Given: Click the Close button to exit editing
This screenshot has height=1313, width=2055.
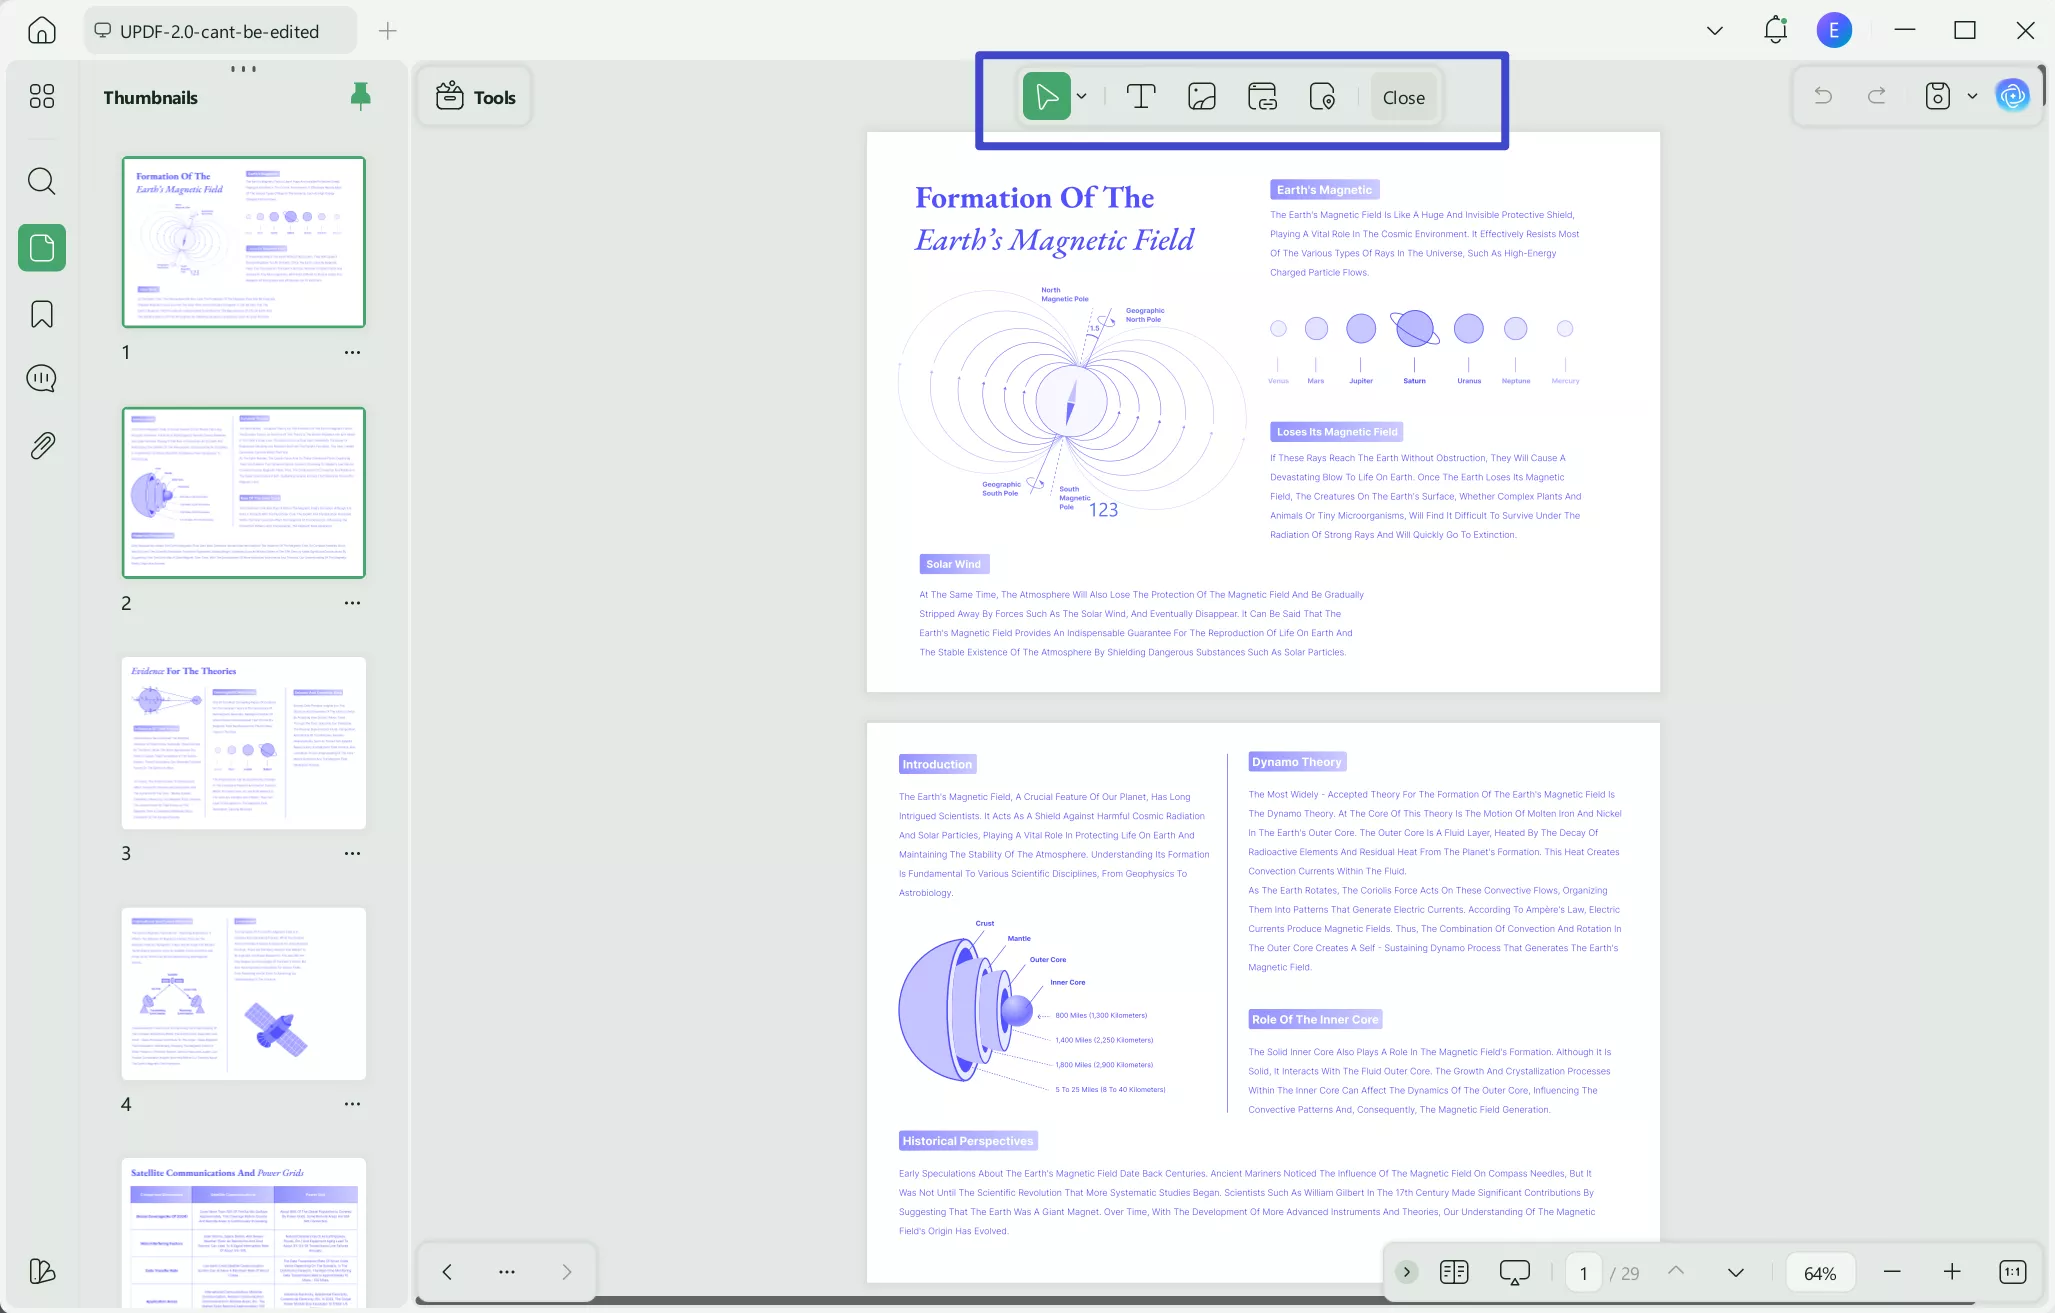Looking at the screenshot, I should [x=1402, y=97].
